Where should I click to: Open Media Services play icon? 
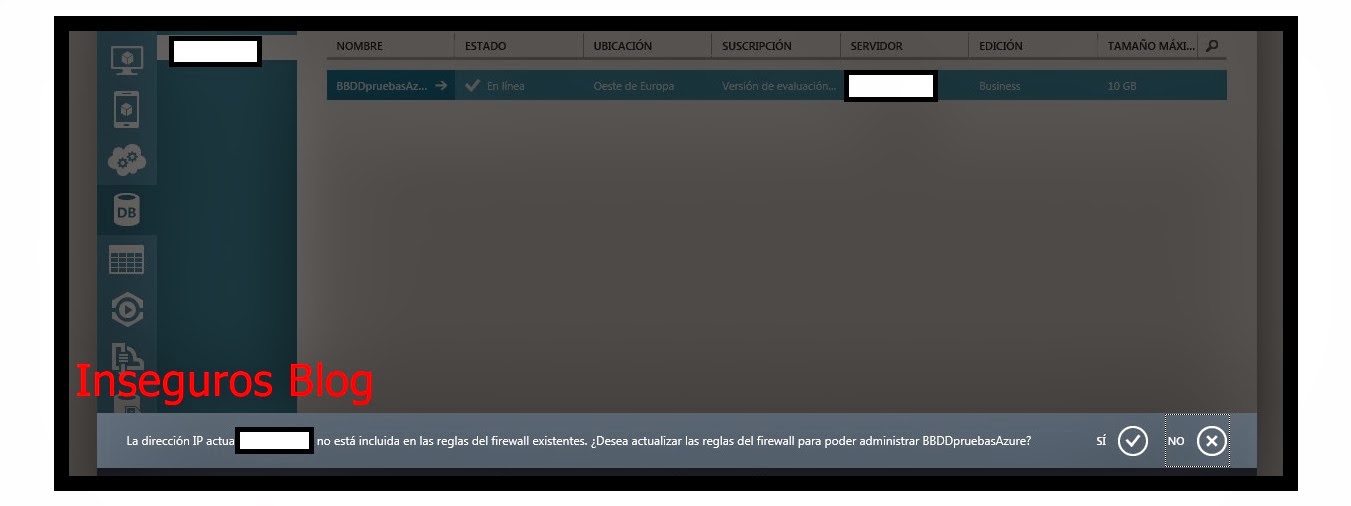tap(127, 310)
